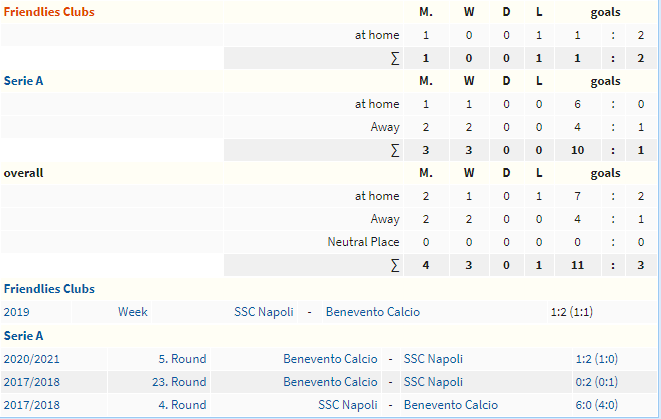View the 6:0 (4:0) match result
This screenshot has width=661, height=419.
pyautogui.click(x=597, y=405)
